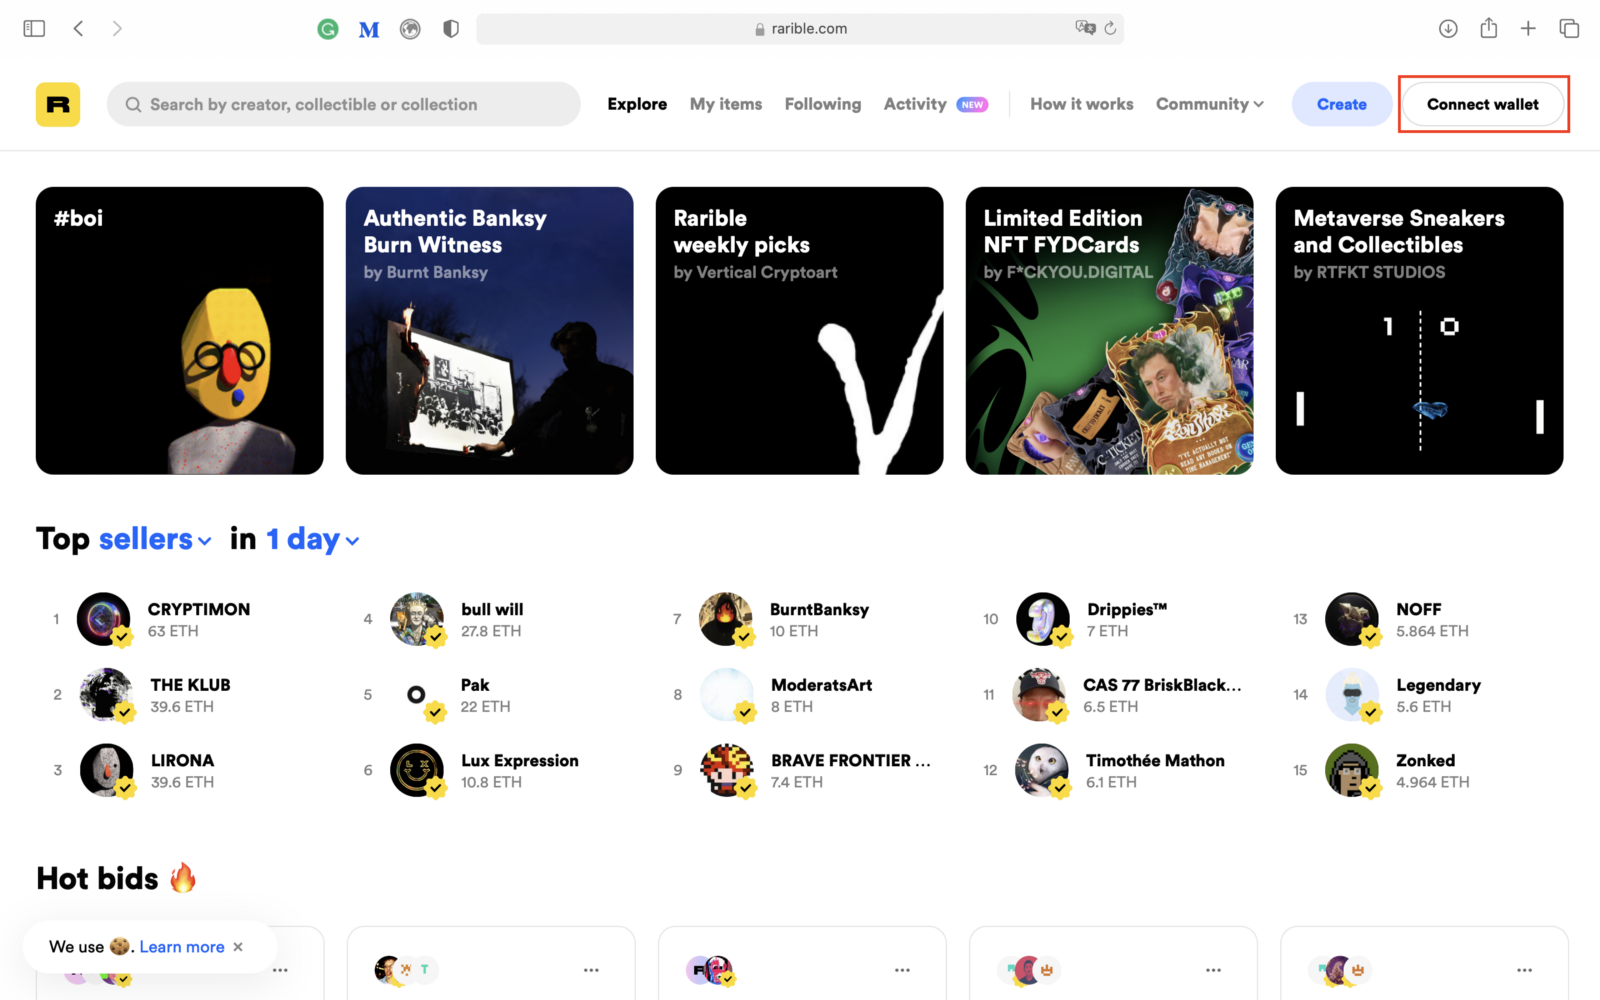Open THE KLUB avatar

click(106, 694)
